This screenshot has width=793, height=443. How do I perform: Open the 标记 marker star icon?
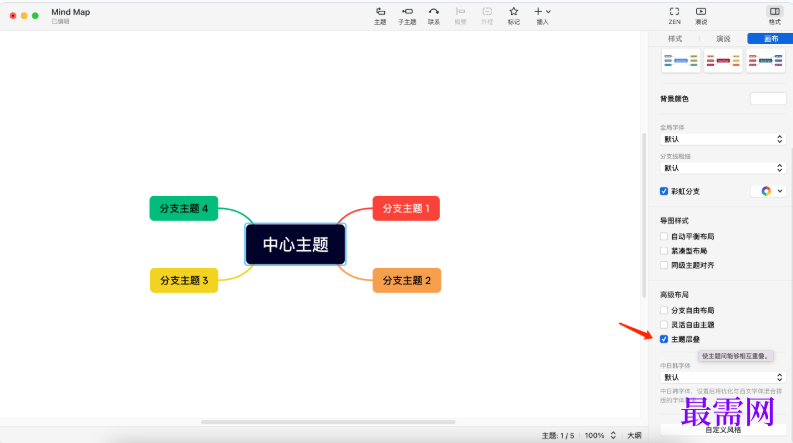coord(513,14)
